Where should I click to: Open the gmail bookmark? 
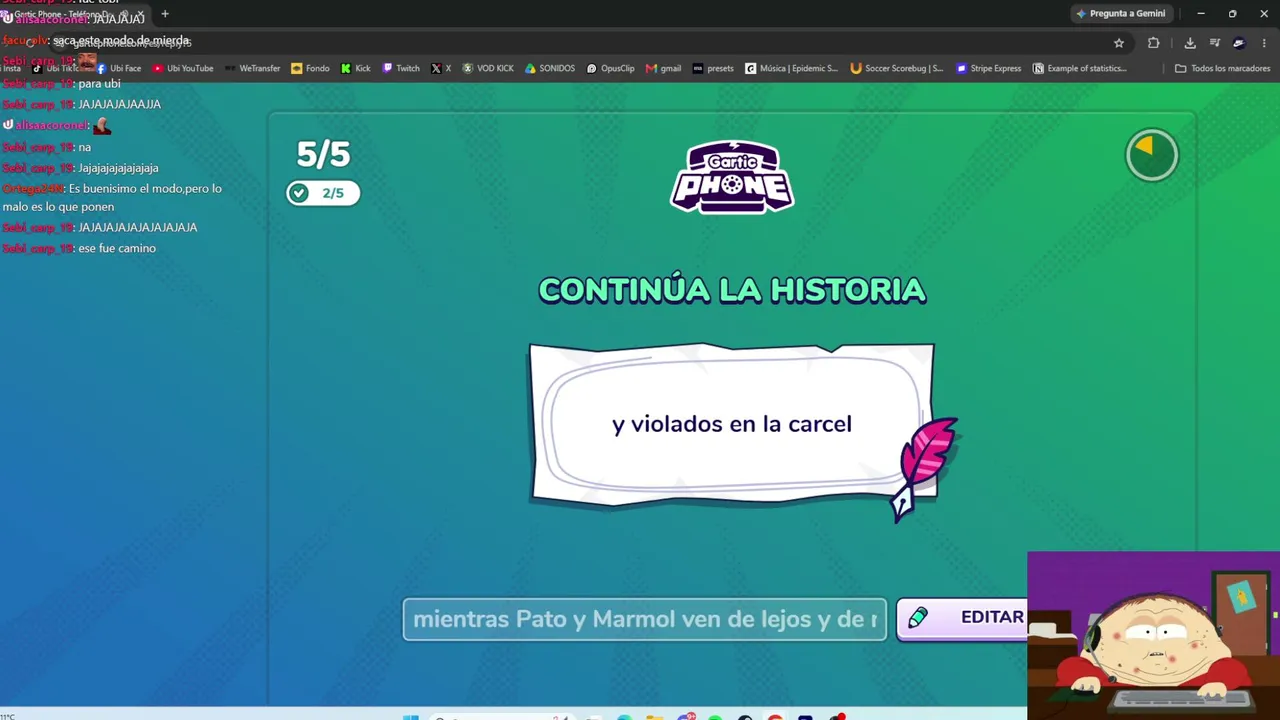click(663, 69)
